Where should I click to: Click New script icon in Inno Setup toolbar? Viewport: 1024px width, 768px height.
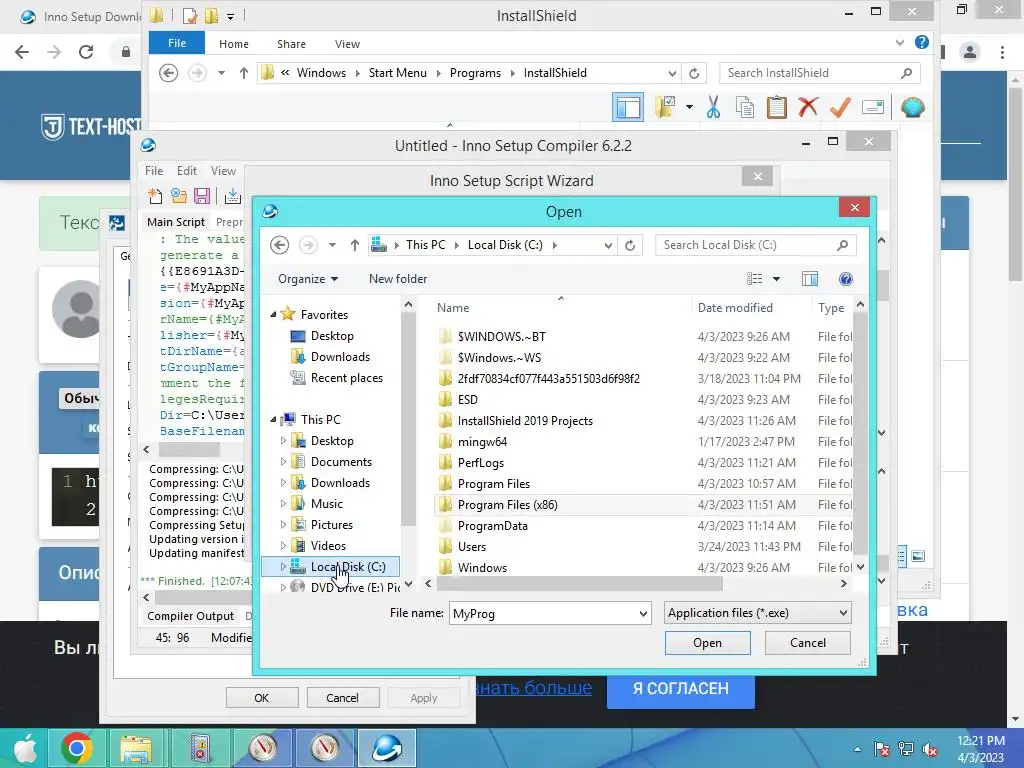(x=155, y=195)
